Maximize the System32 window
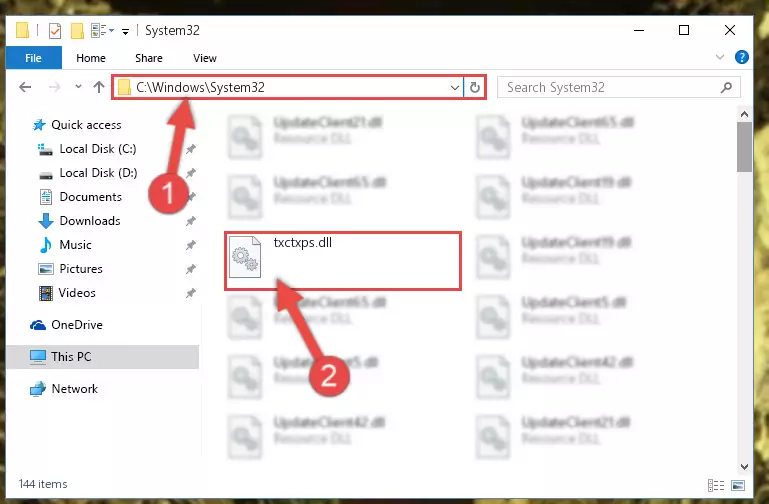 [x=684, y=30]
